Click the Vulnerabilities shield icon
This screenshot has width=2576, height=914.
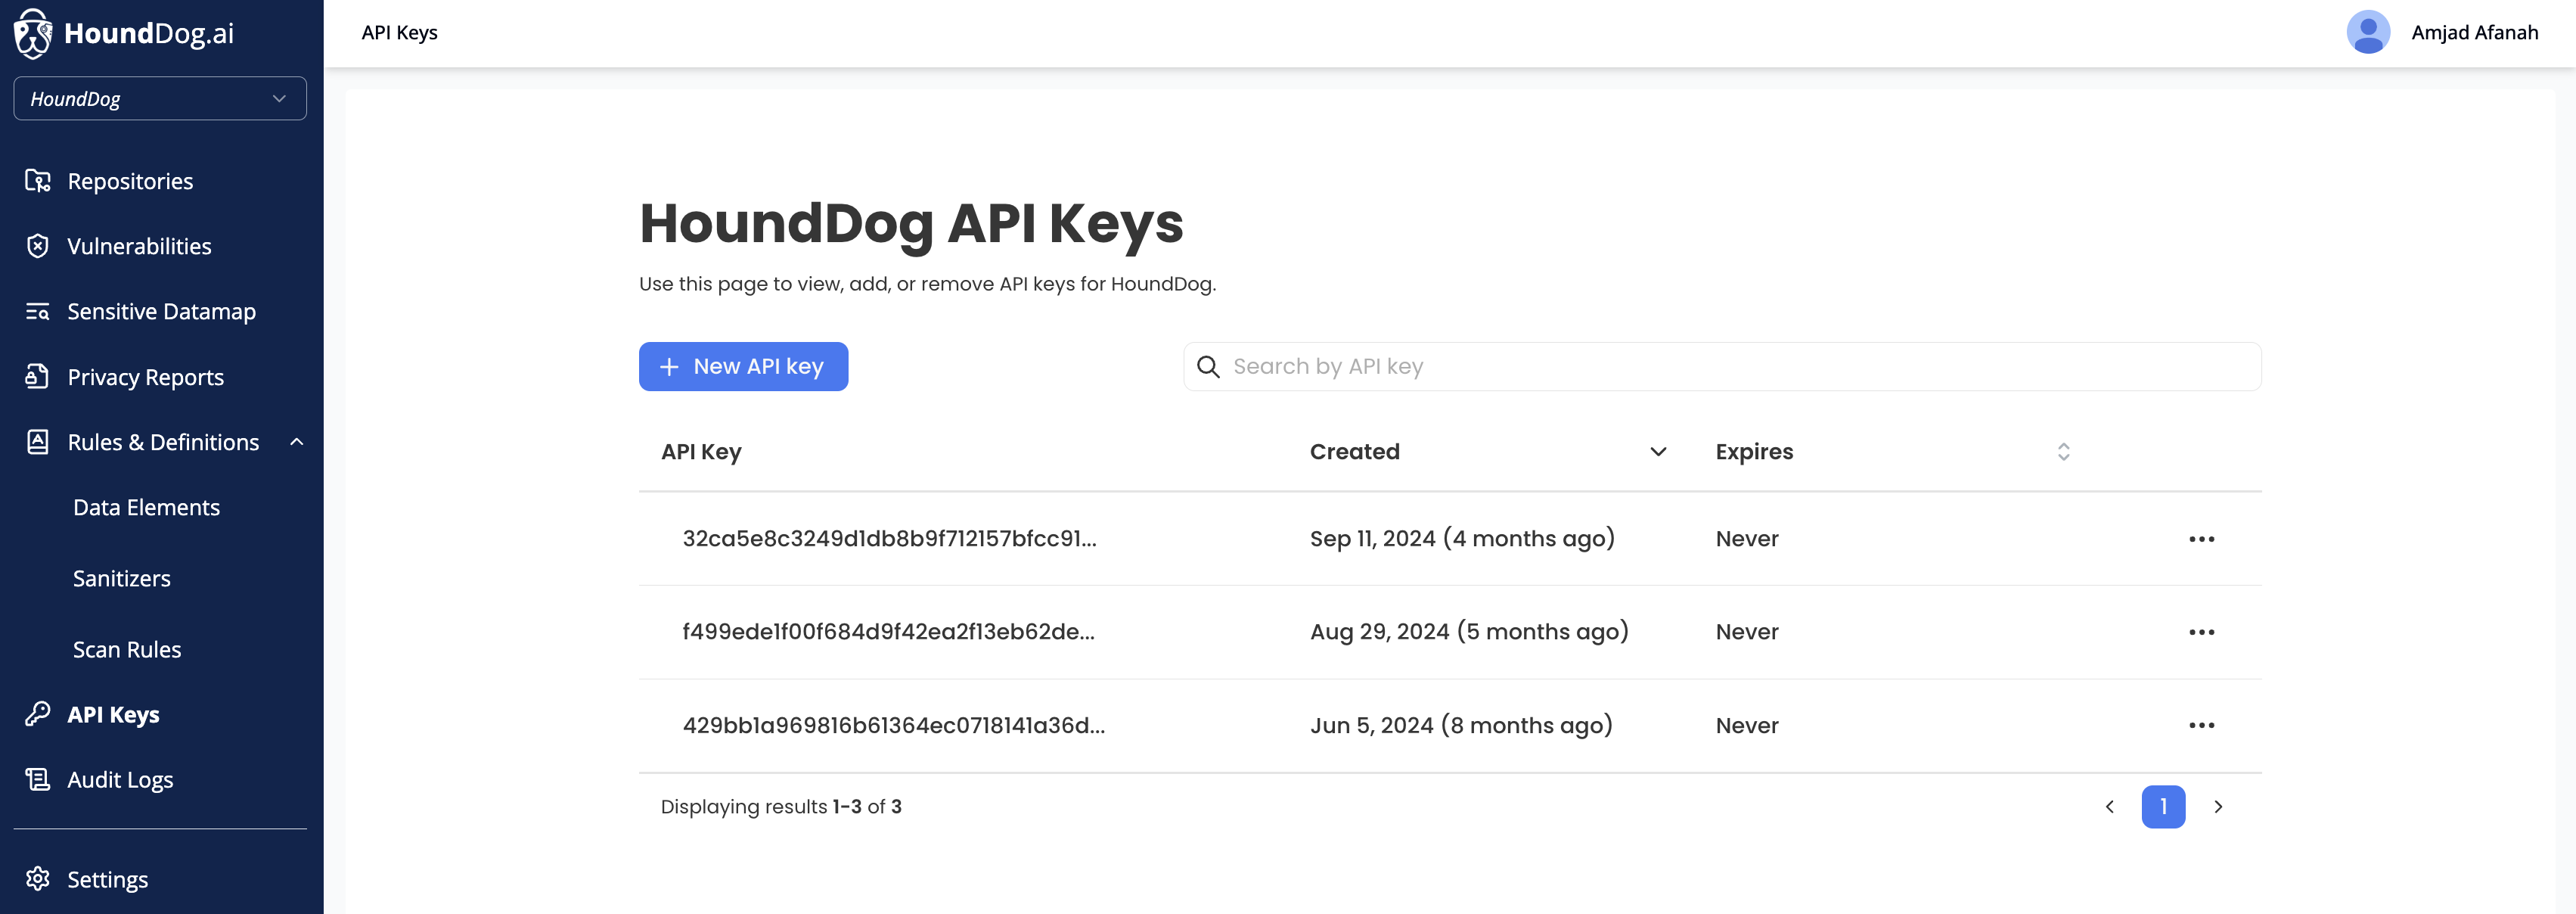coord(38,246)
